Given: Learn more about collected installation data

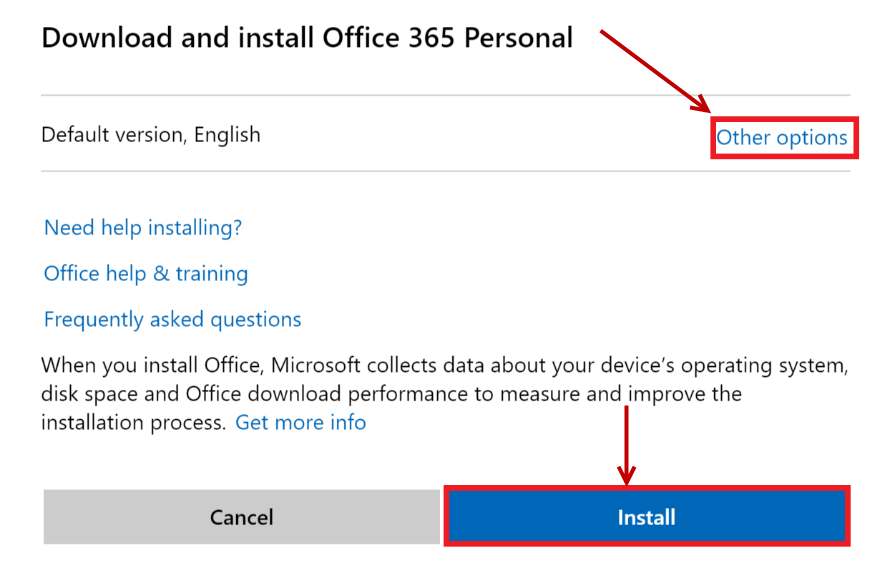Looking at the screenshot, I should (x=300, y=422).
